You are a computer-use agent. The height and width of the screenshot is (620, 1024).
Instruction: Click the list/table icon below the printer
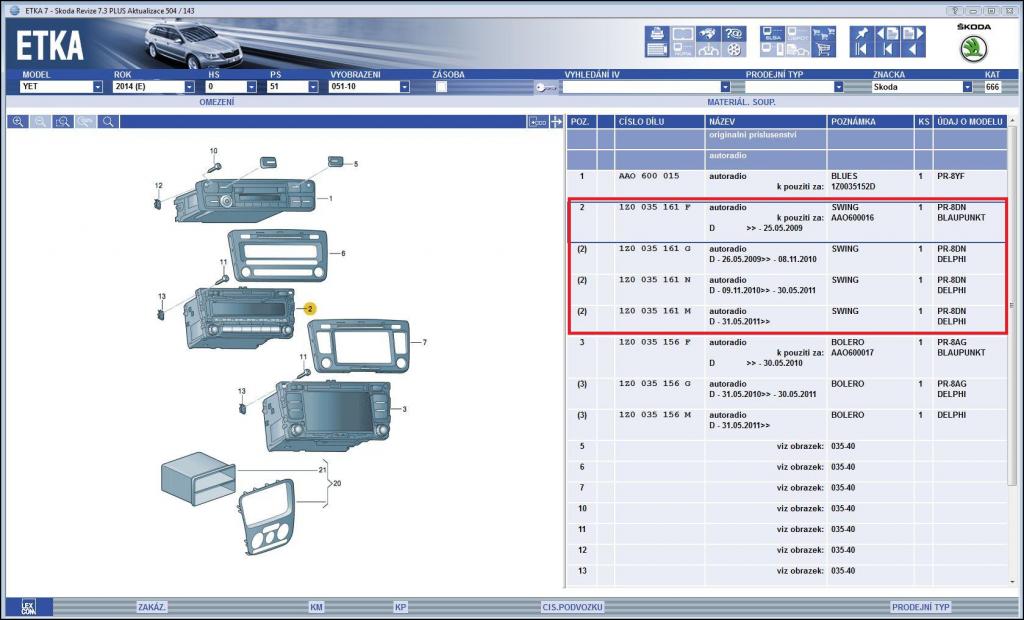[x=656, y=49]
